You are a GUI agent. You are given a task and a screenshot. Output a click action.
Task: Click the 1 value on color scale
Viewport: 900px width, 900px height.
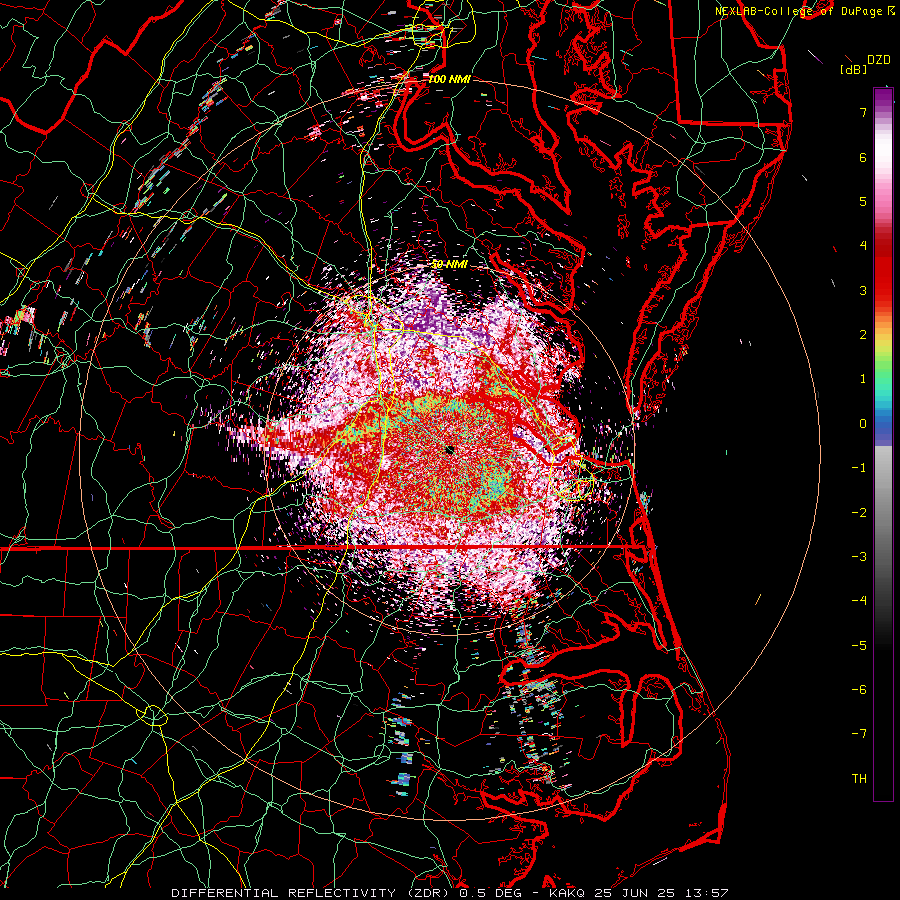863,379
